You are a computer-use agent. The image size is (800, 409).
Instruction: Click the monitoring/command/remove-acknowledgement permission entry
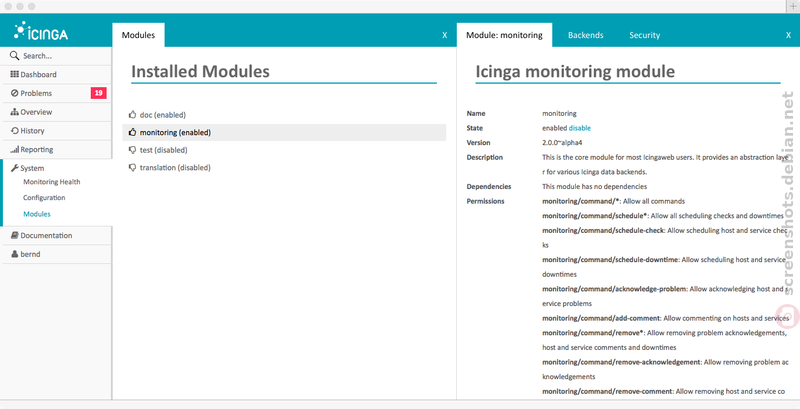[x=665, y=369]
